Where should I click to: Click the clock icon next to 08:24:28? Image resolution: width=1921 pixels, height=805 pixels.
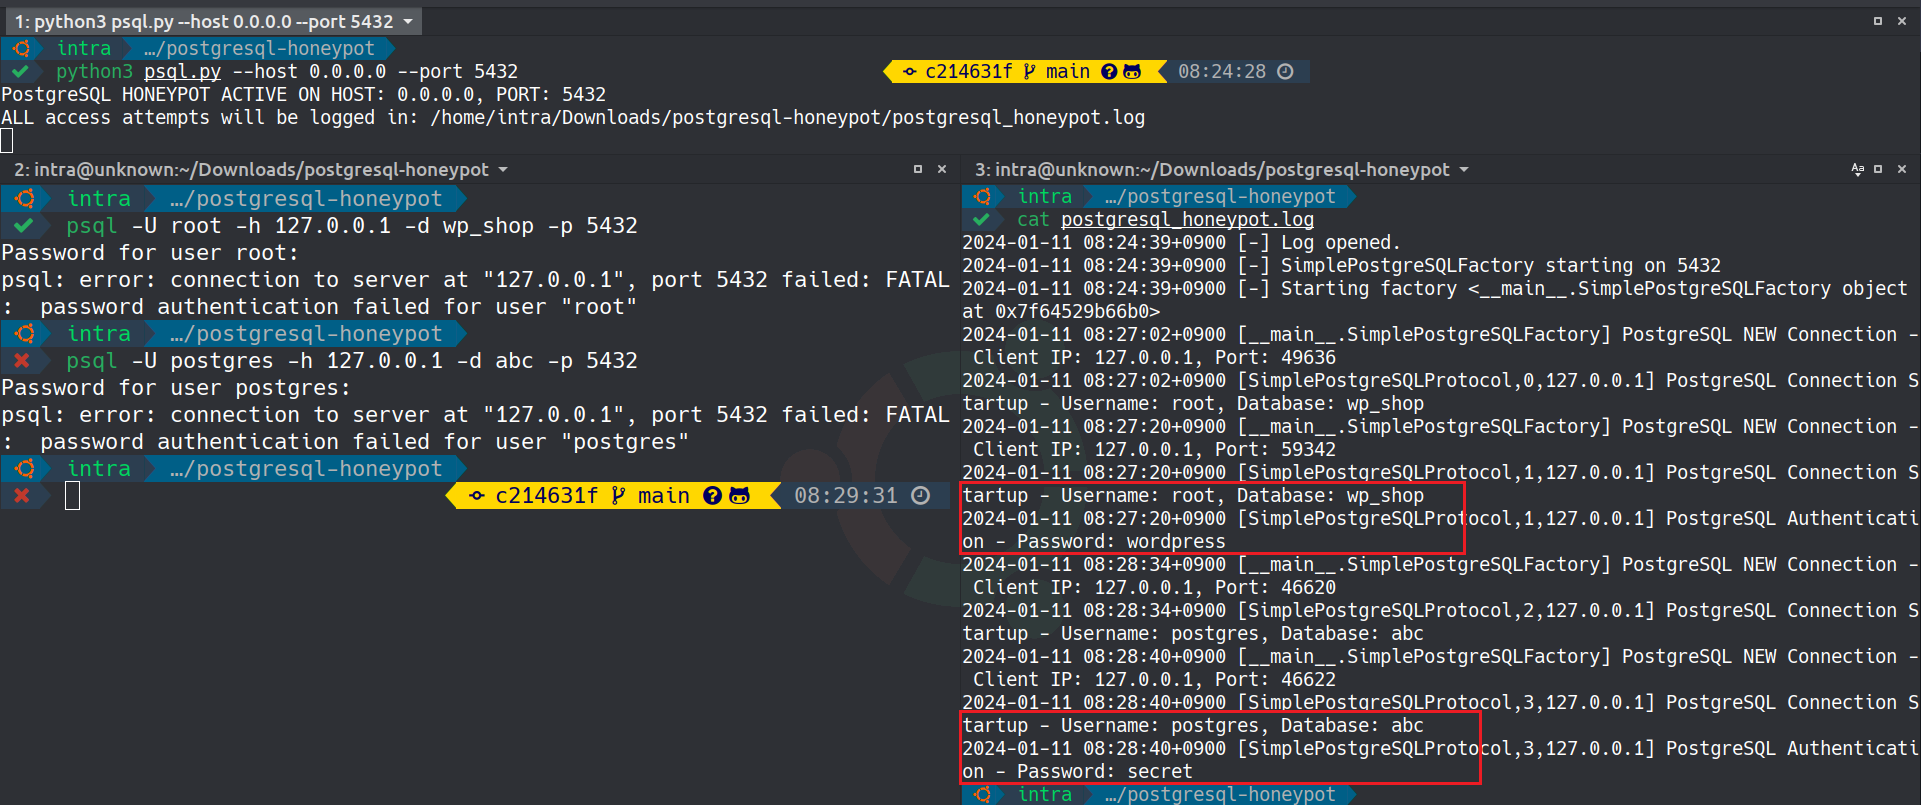[x=1286, y=72]
